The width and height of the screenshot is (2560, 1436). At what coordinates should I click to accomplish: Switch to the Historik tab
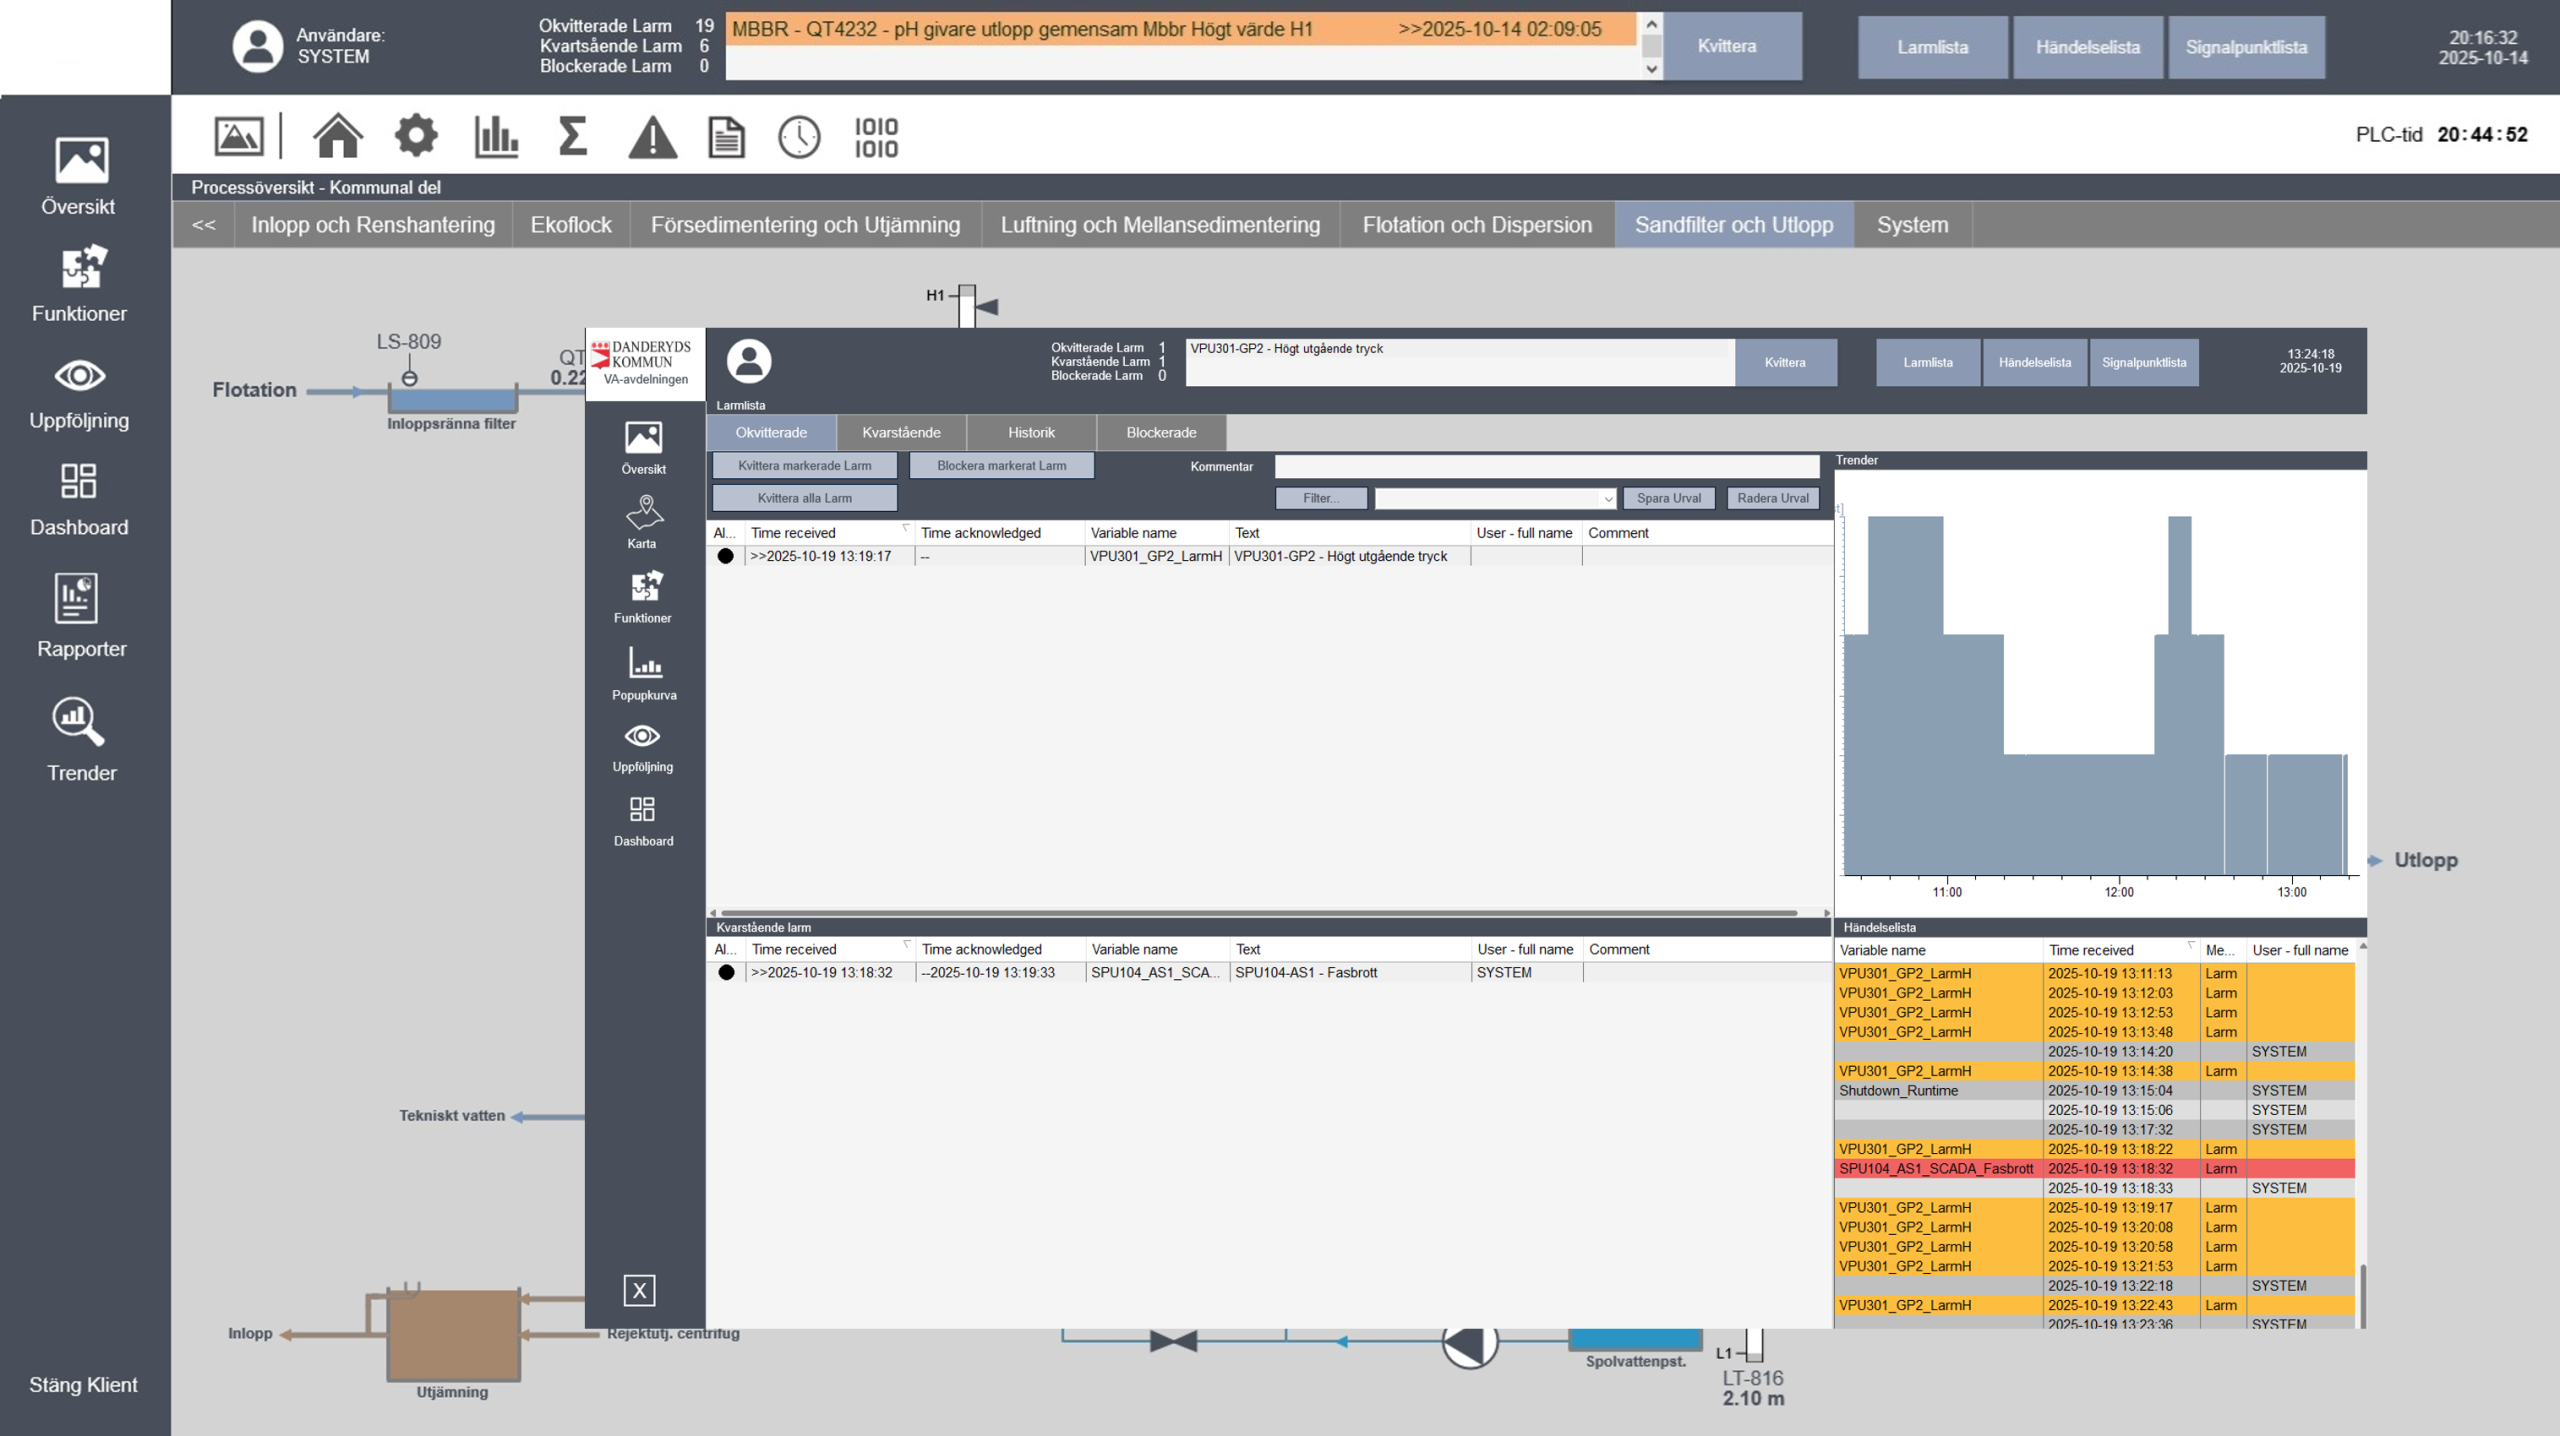tap(1030, 432)
